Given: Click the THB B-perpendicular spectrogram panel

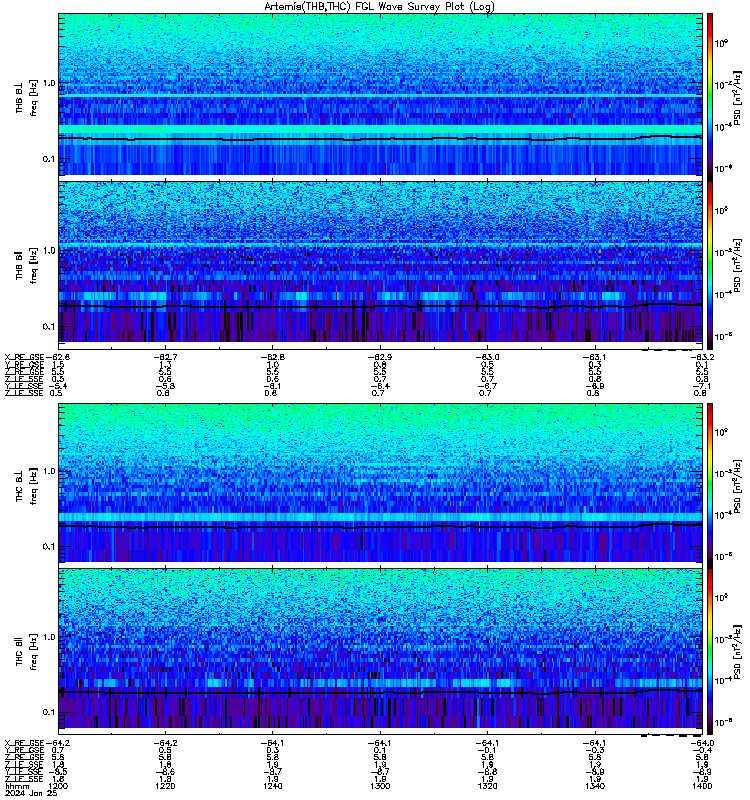Looking at the screenshot, I should [x=381, y=94].
